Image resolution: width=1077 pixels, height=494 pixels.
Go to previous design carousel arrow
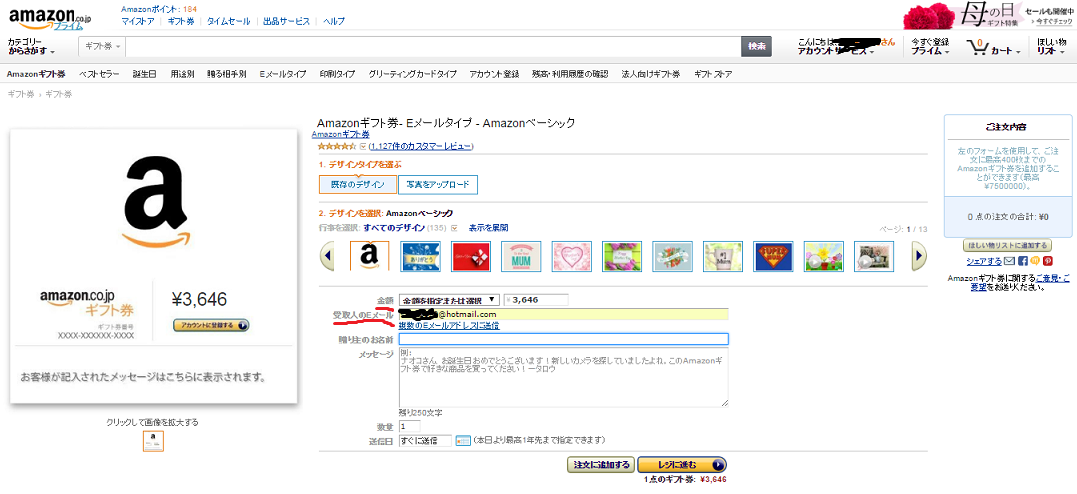pyautogui.click(x=327, y=257)
